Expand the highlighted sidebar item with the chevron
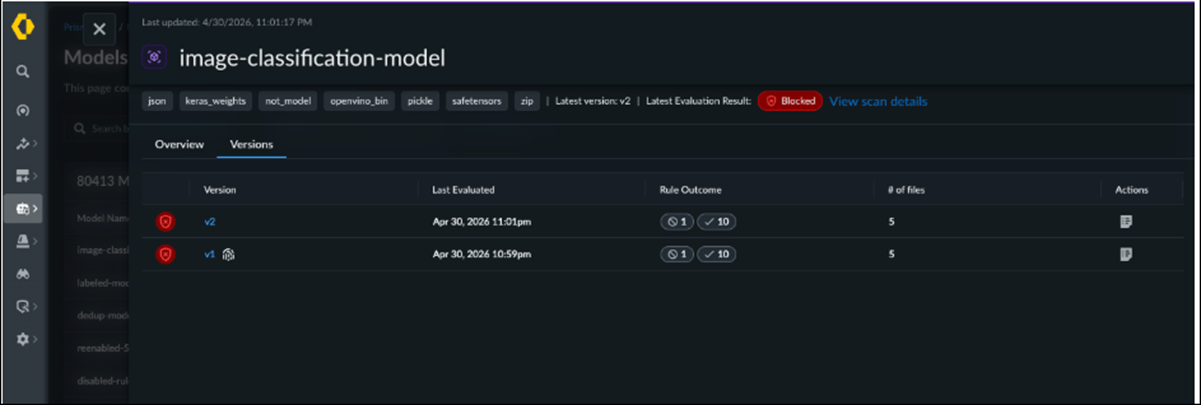This screenshot has height=405, width=1201. tap(36, 209)
